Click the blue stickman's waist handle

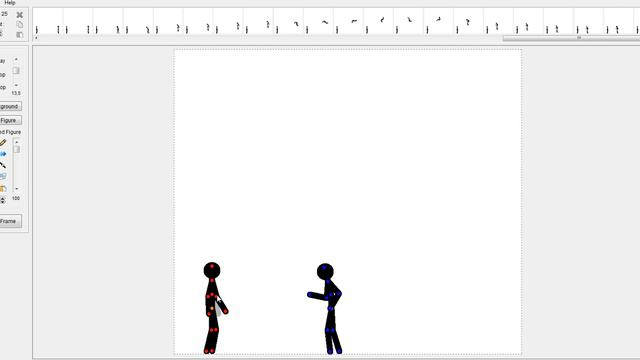[x=330, y=309]
